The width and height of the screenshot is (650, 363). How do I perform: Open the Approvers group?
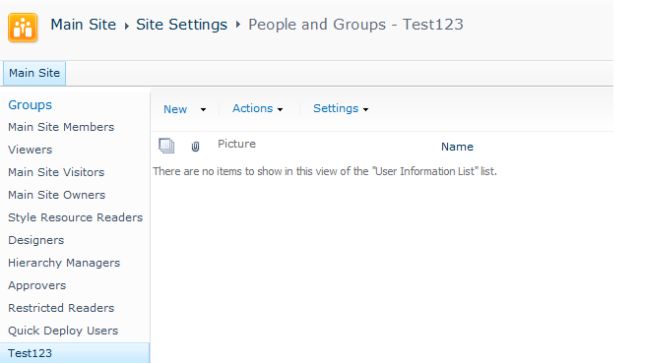click(x=37, y=286)
